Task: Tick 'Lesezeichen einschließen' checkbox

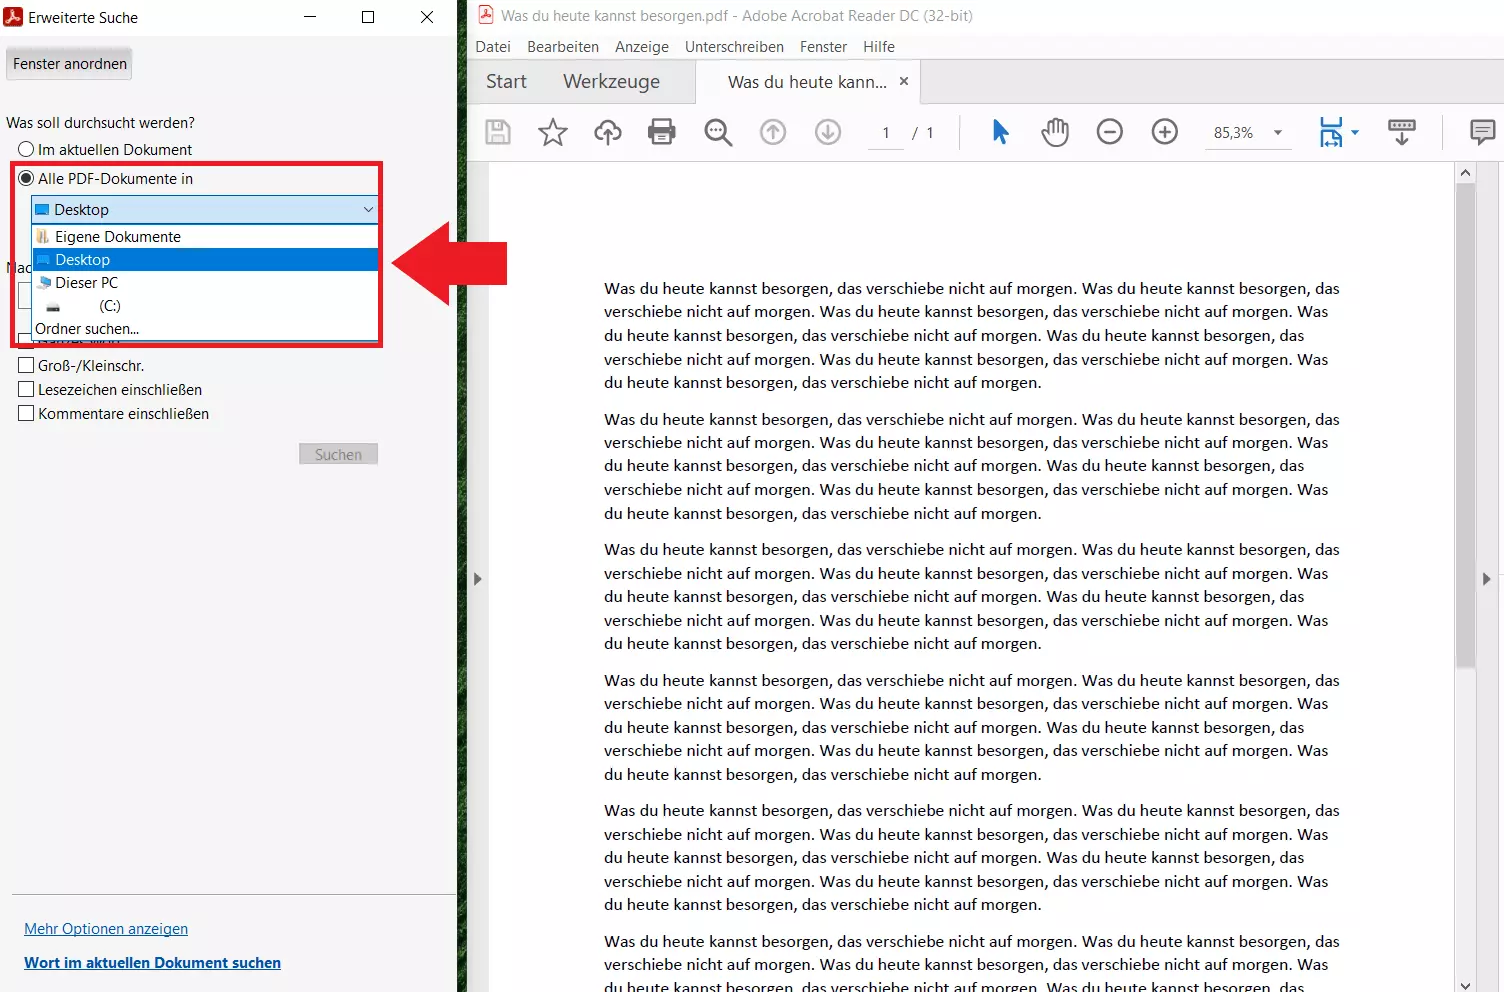Action: click(x=27, y=389)
